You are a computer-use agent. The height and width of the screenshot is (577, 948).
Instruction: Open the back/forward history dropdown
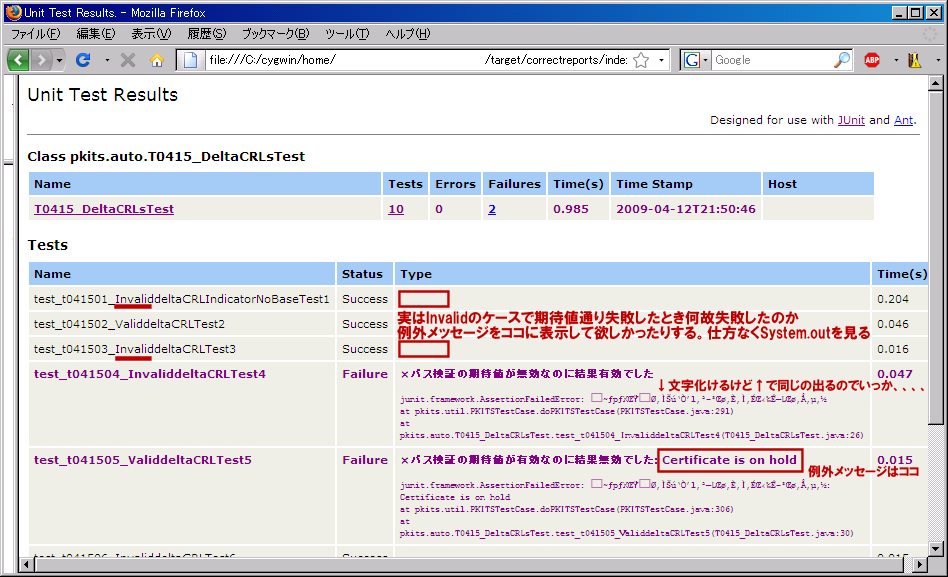[x=59, y=60]
